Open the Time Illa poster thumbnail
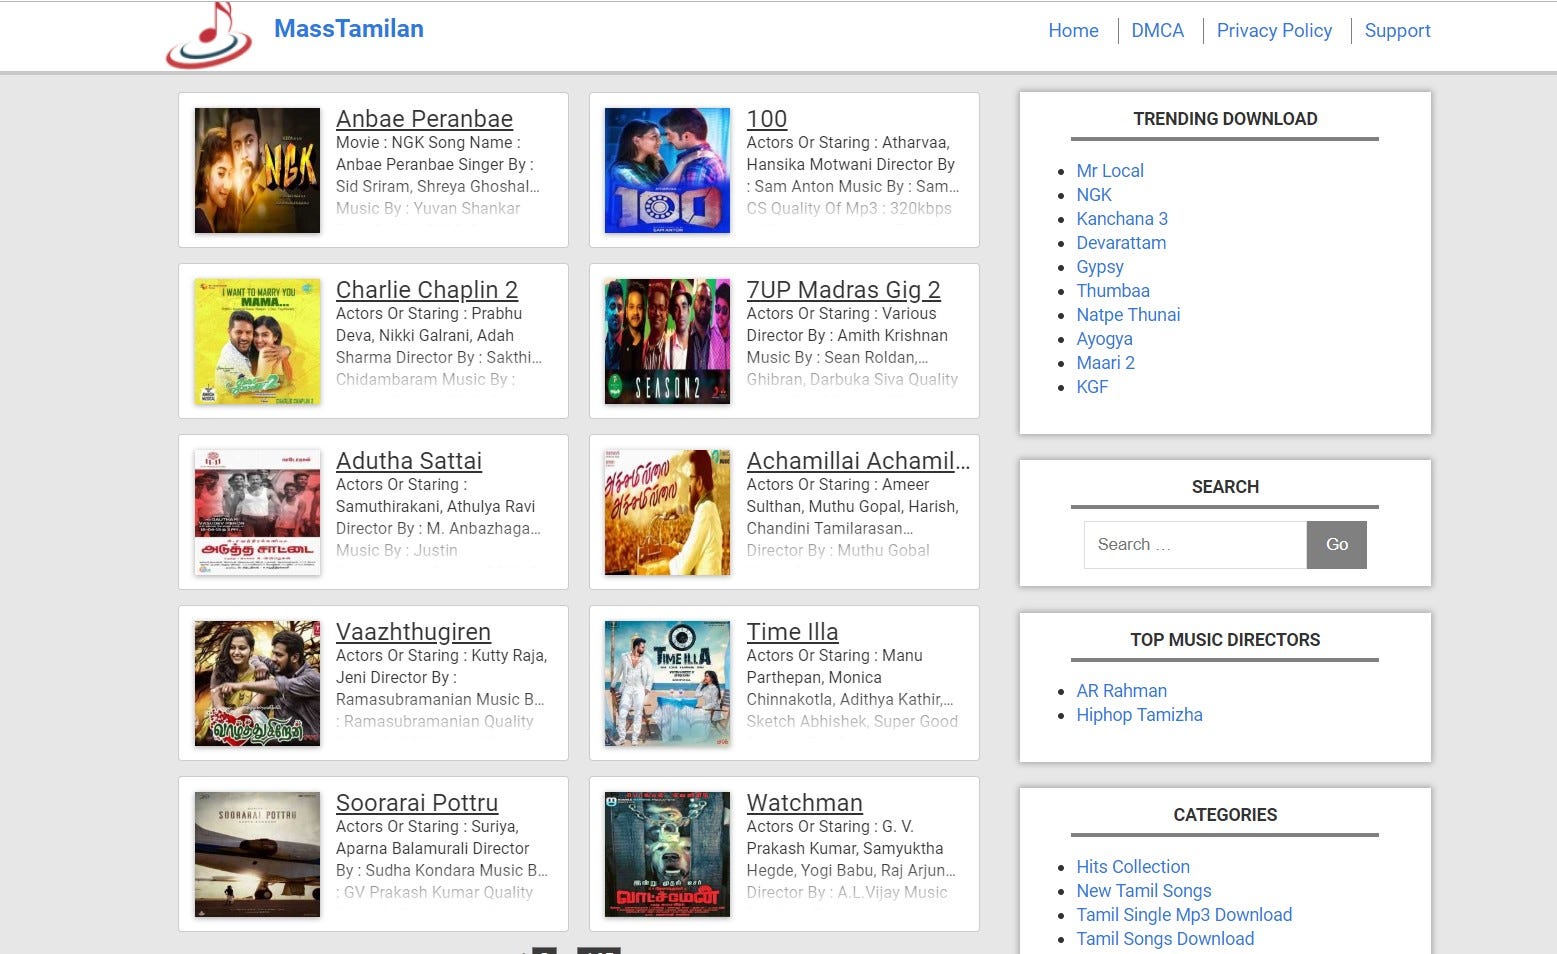Image resolution: width=1557 pixels, height=954 pixels. pyautogui.click(x=667, y=684)
